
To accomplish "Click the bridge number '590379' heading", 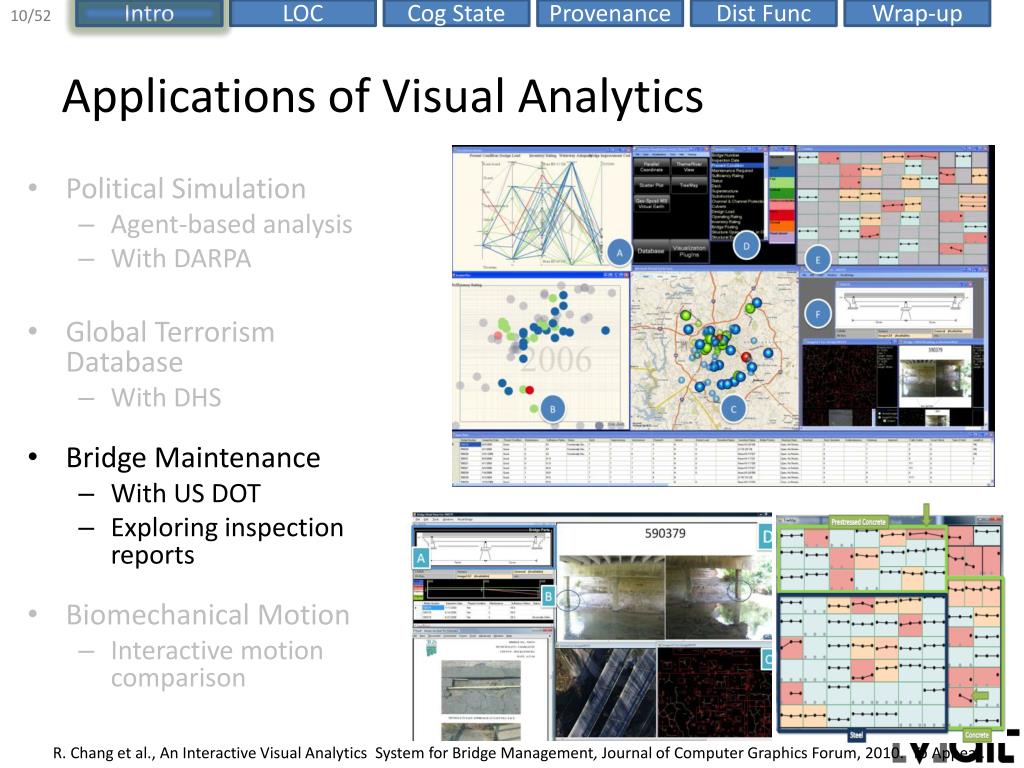I will click(x=665, y=533).
